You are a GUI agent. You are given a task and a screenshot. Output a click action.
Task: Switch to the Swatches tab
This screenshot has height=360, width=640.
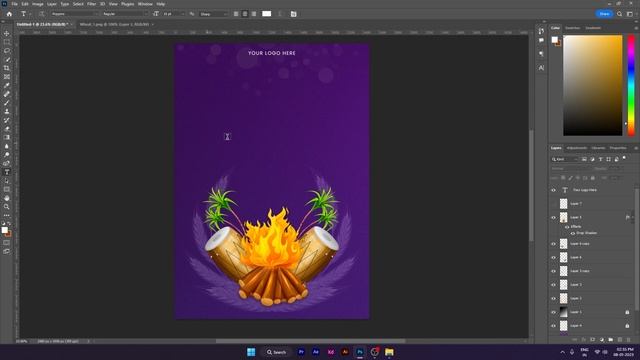pos(572,28)
